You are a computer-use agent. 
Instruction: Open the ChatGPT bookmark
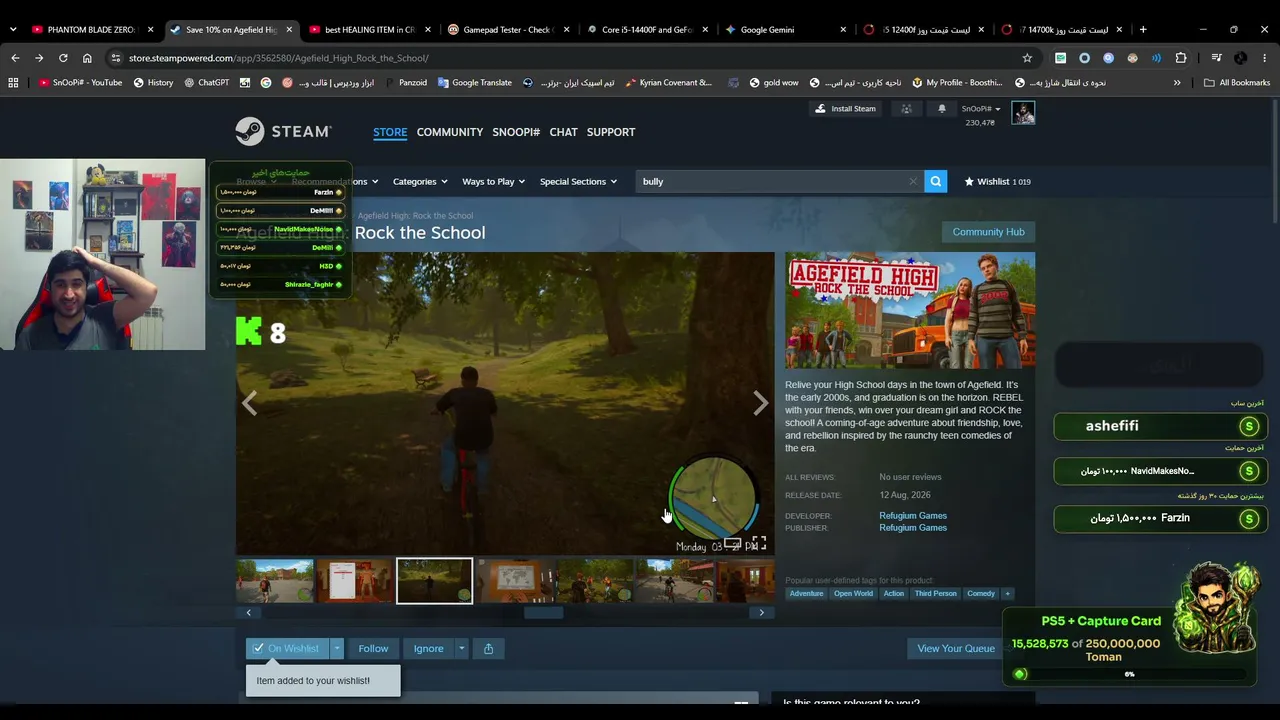[206, 83]
